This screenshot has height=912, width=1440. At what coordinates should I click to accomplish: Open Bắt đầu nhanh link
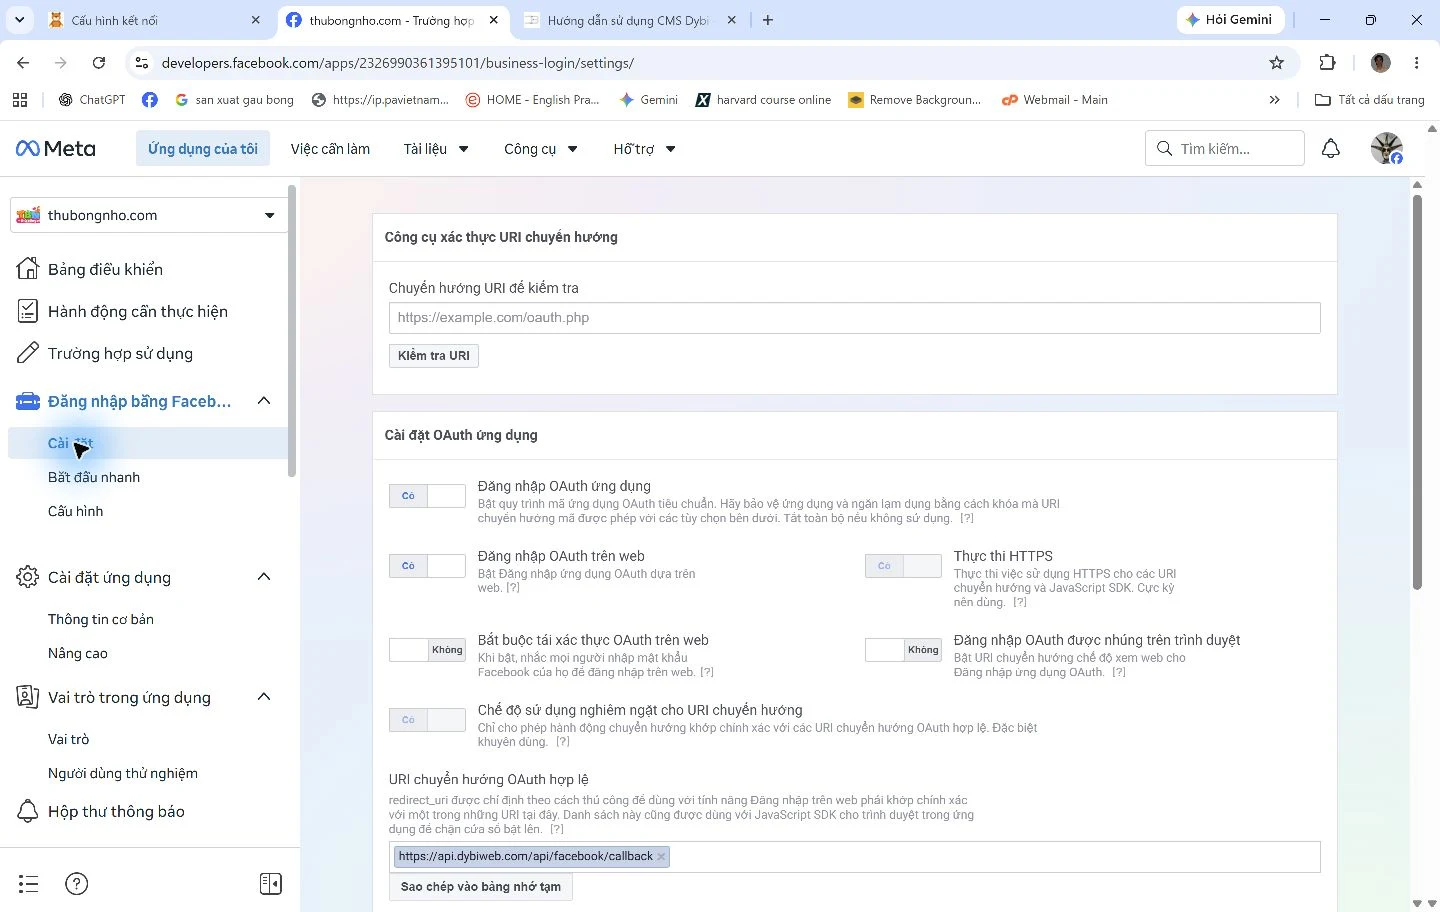point(94,477)
